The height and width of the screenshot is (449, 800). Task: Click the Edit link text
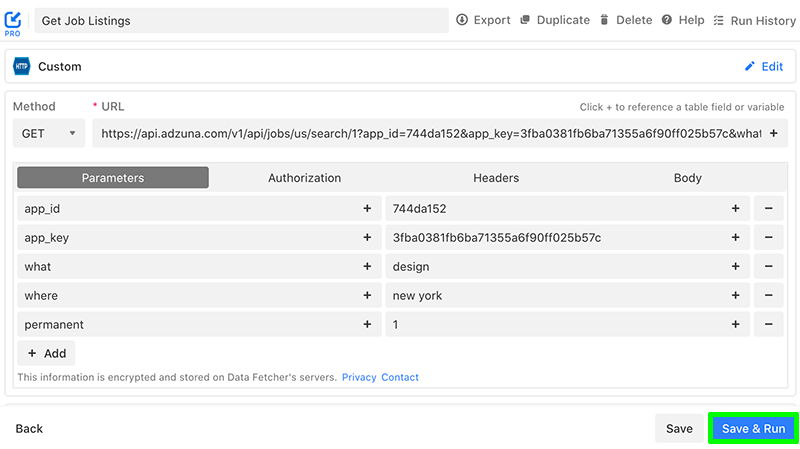pyautogui.click(x=772, y=66)
